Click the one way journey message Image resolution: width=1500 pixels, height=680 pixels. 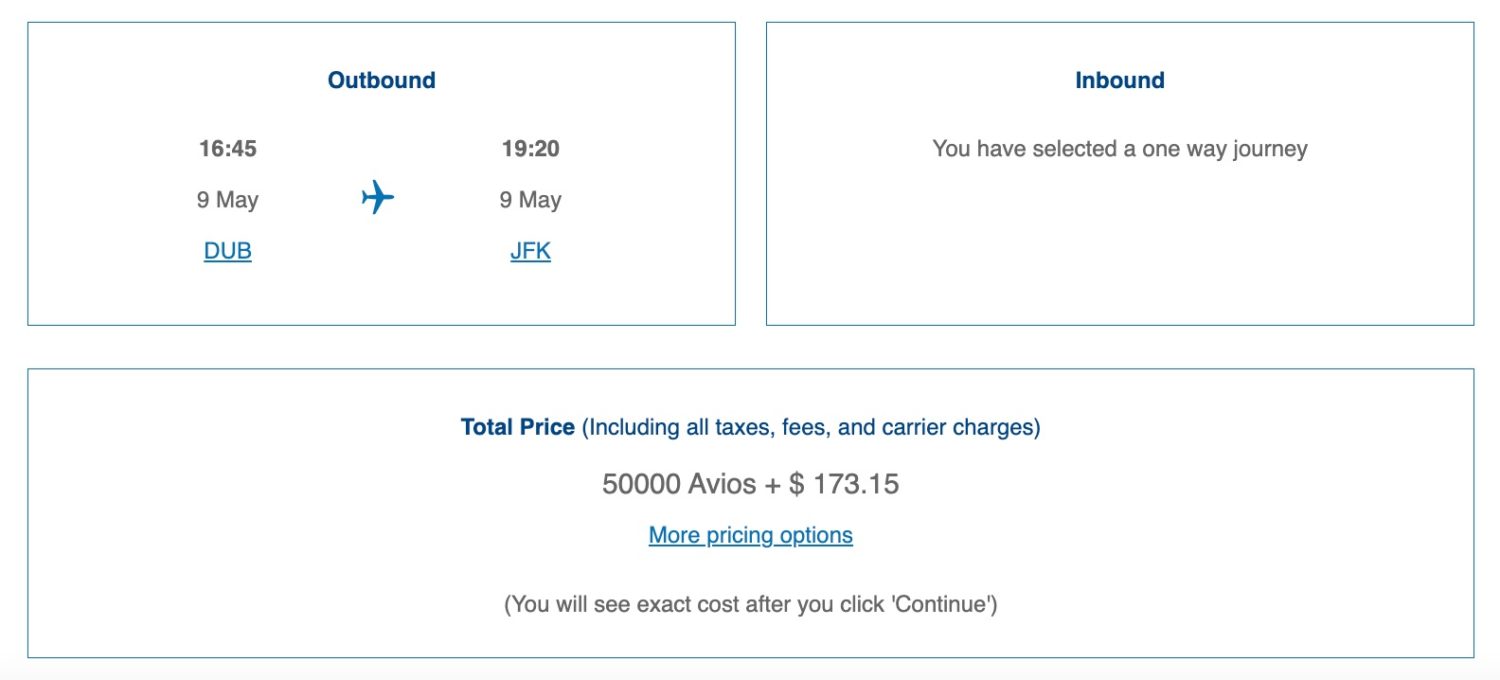click(x=1120, y=149)
